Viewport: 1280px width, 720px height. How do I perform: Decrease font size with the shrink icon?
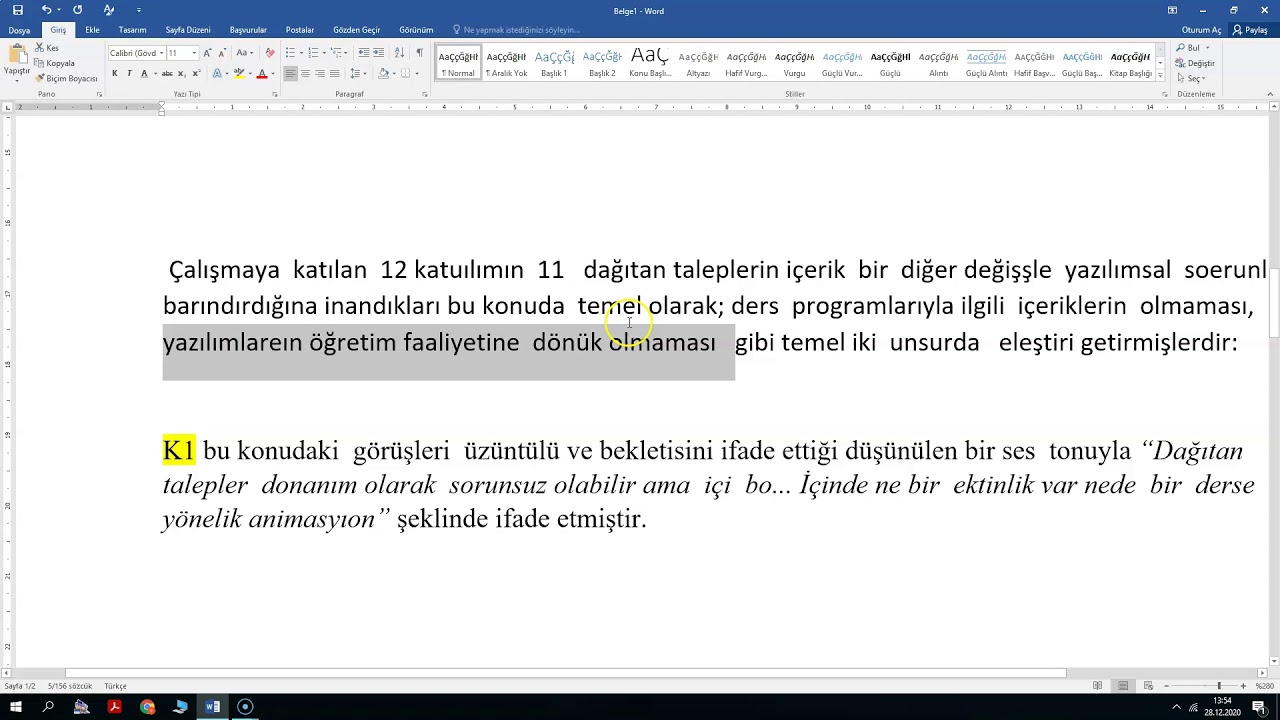point(221,53)
